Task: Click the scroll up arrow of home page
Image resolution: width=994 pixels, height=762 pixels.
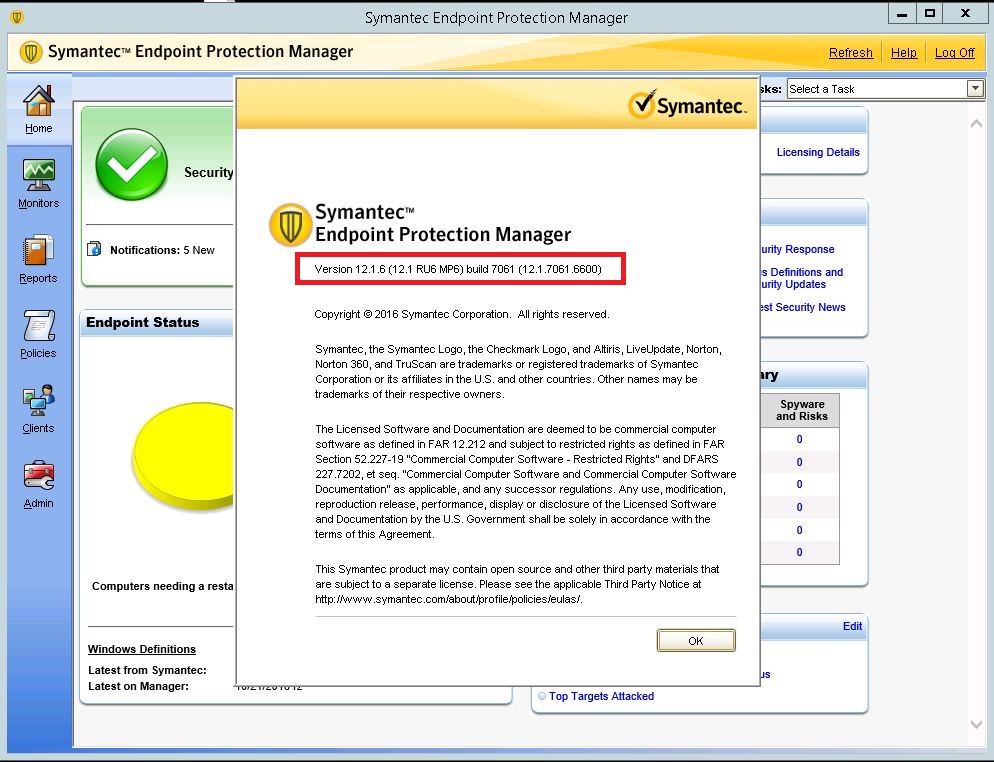Action: click(976, 124)
